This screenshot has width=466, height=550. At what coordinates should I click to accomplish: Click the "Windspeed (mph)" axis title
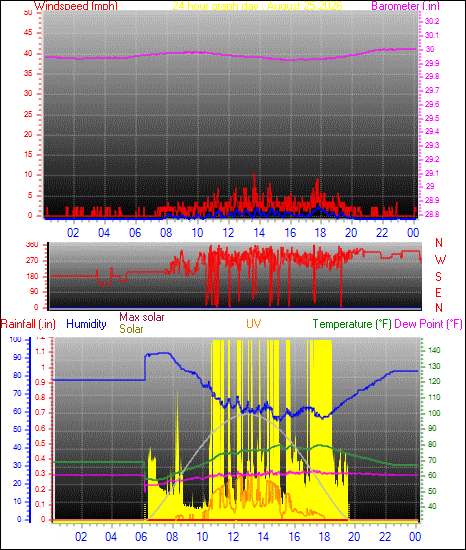pyautogui.click(x=76, y=6)
